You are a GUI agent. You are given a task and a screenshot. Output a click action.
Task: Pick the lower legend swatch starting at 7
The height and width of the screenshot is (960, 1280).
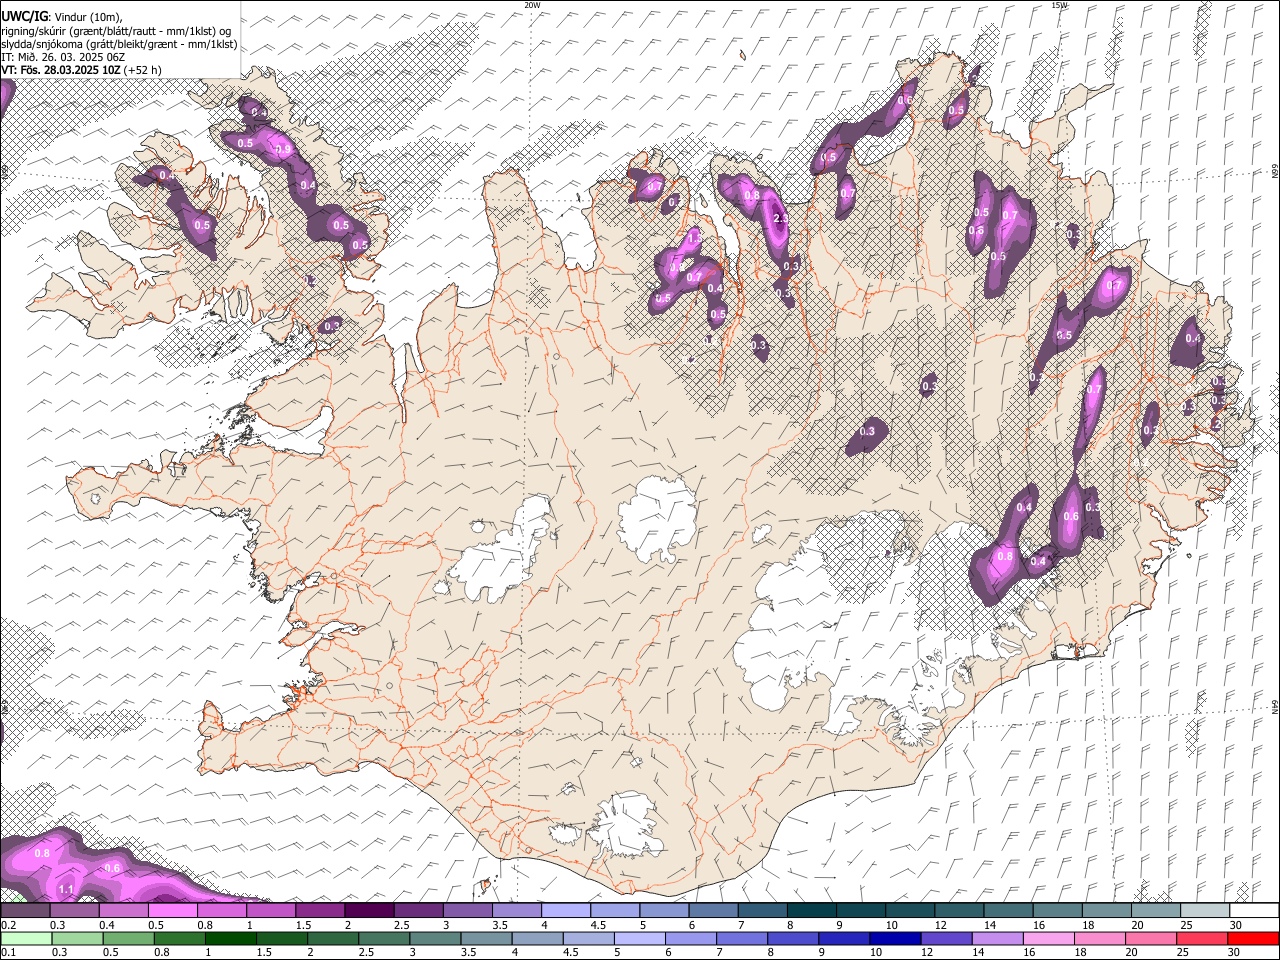(742, 938)
